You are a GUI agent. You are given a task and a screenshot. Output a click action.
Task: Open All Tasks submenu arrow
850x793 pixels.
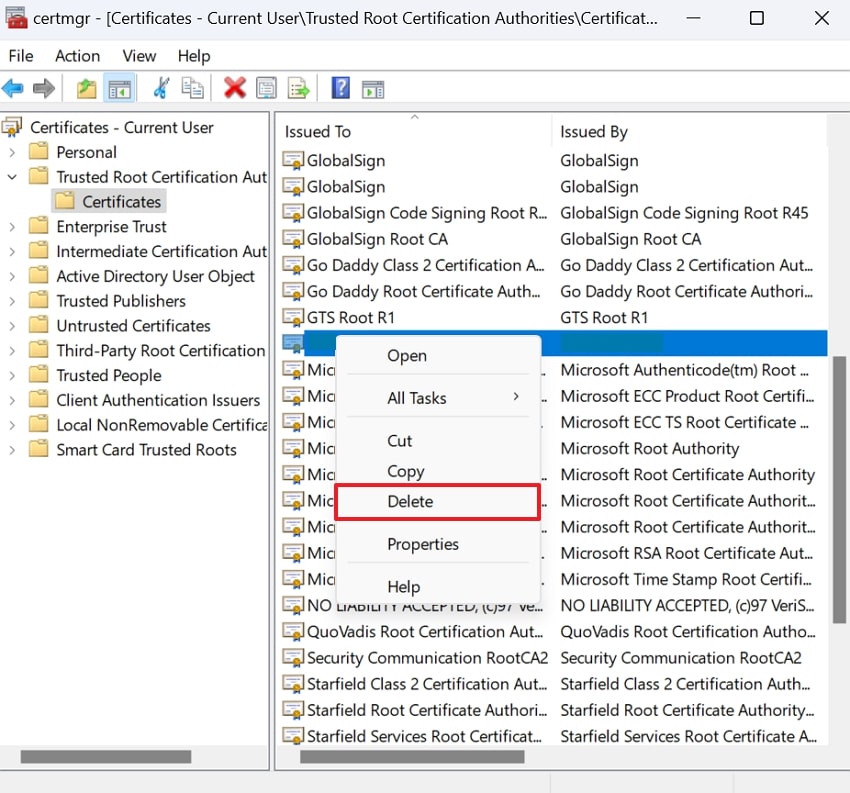pyautogui.click(x=516, y=397)
